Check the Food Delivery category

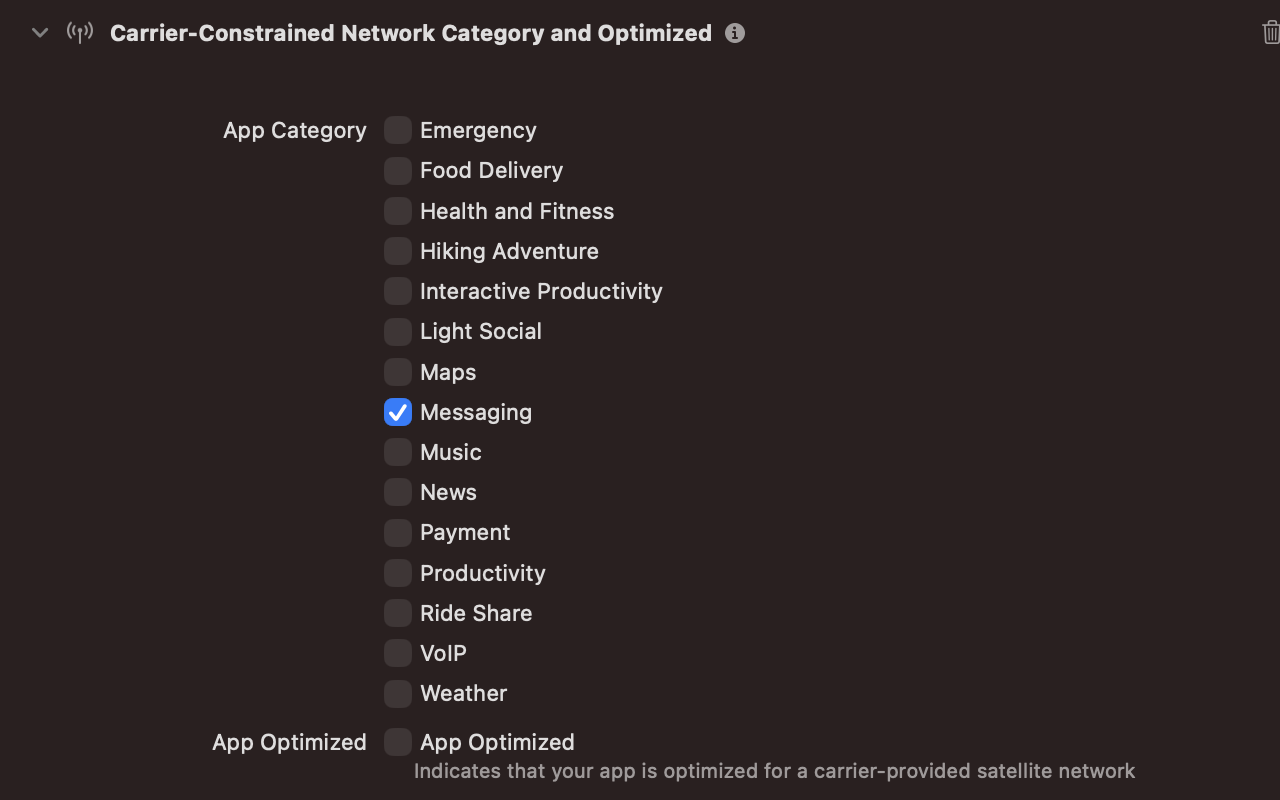397,170
